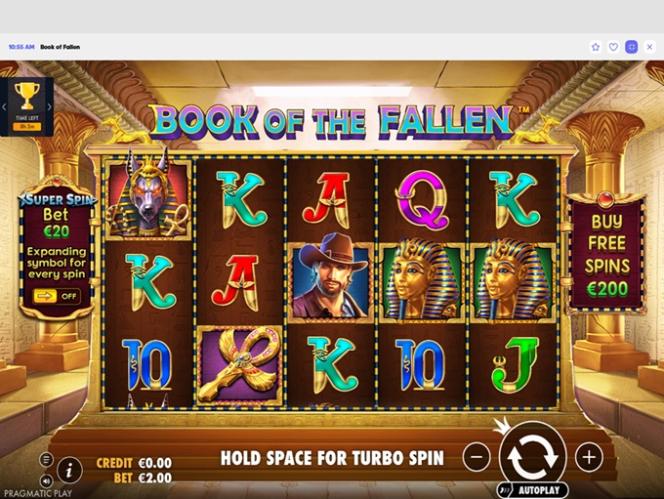Click the explorer cowboy symbol on reel three
Image resolution: width=664 pixels, height=499 pixels.
[x=331, y=281]
